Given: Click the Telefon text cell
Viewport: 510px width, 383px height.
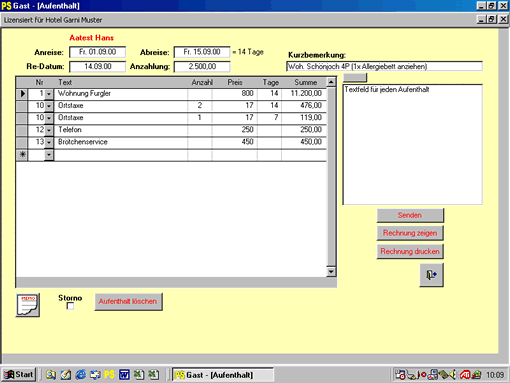Looking at the screenshot, I should (x=121, y=130).
